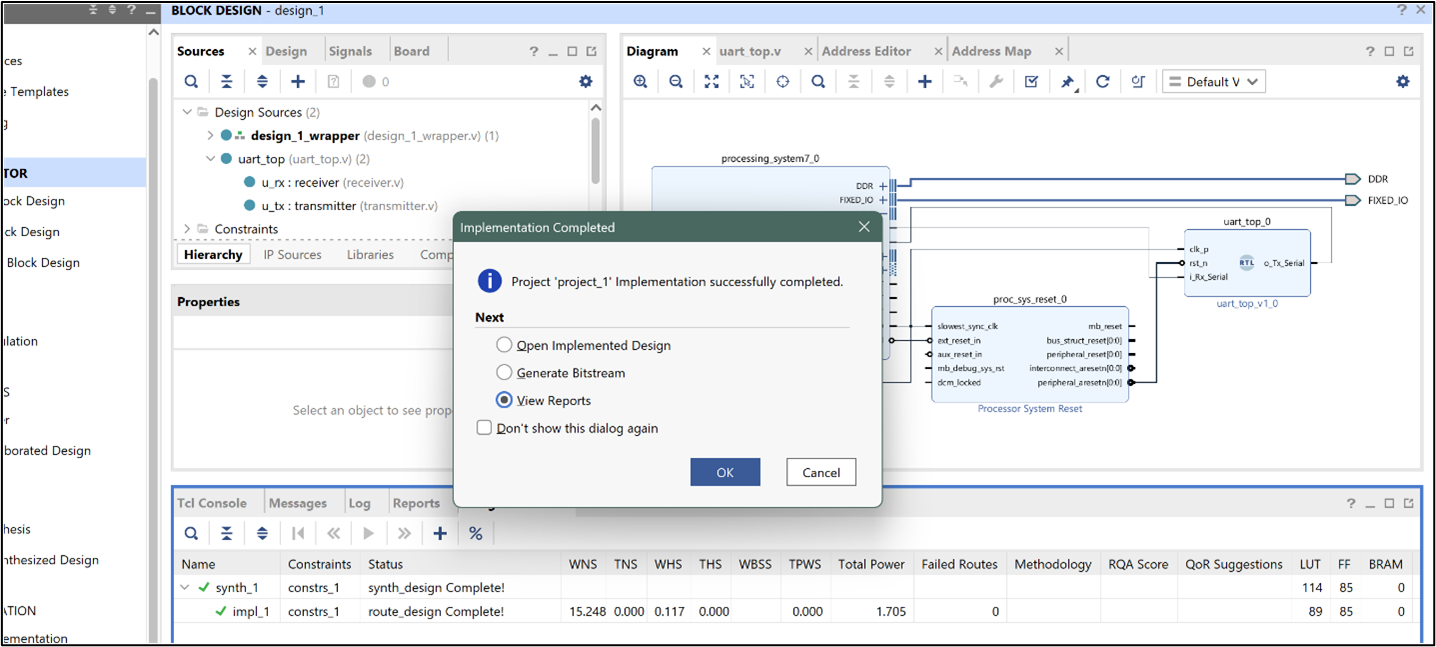Open Sources panel settings gear icon

point(585,81)
